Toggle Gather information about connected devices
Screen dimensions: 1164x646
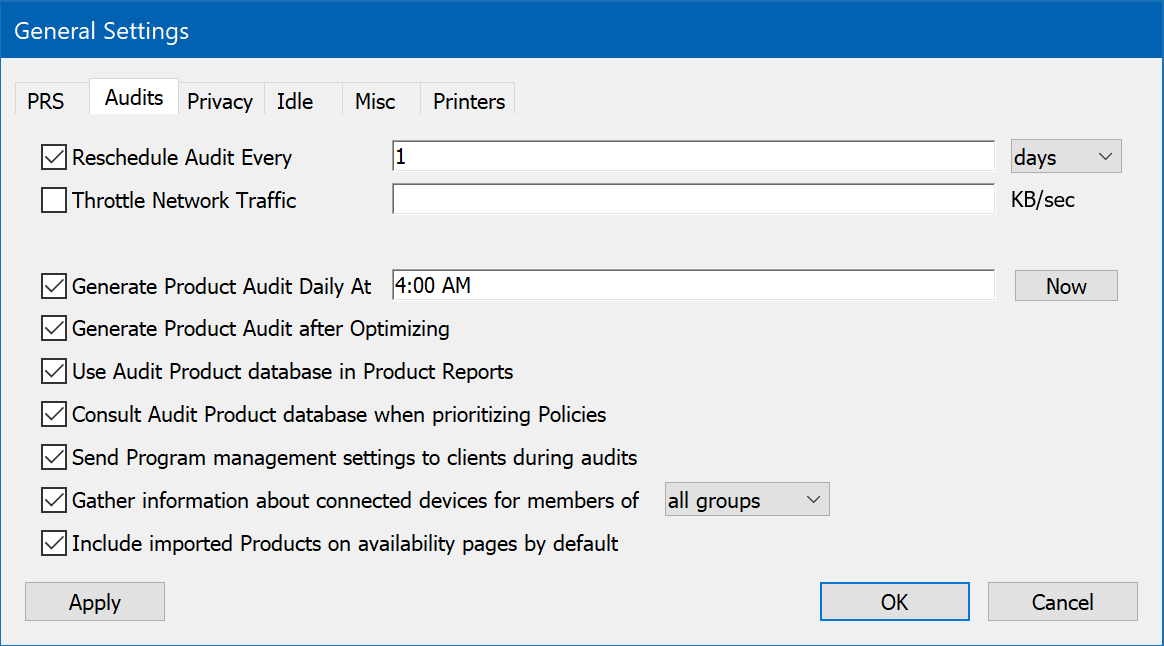point(54,501)
